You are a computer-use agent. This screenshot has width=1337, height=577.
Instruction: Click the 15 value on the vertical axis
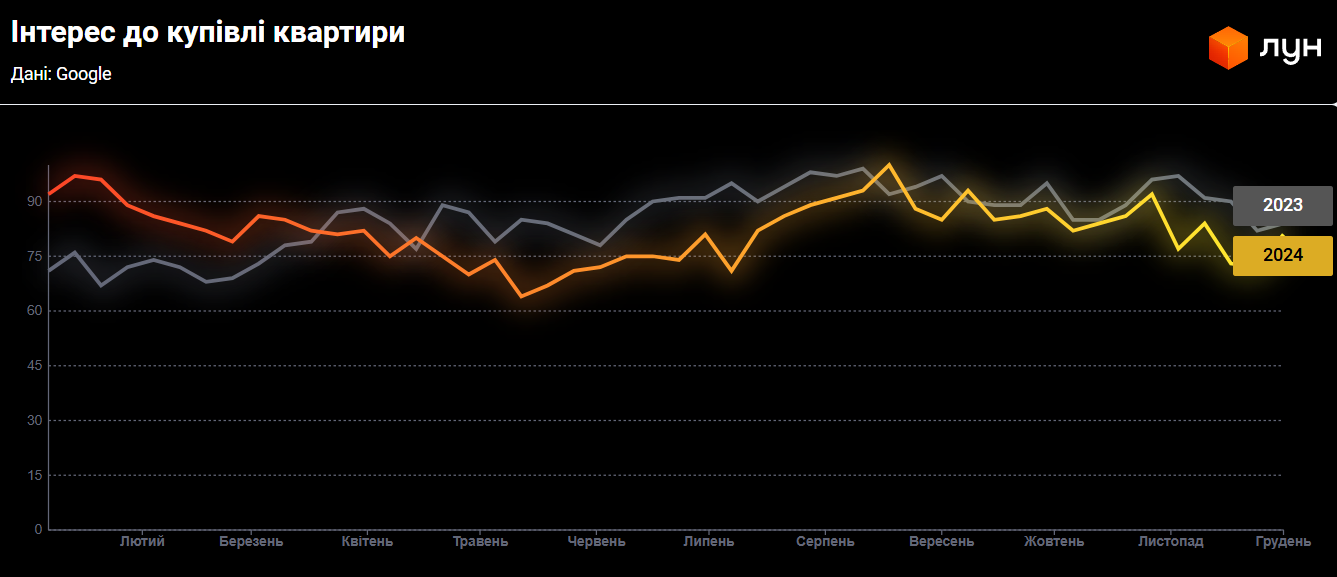point(35,475)
